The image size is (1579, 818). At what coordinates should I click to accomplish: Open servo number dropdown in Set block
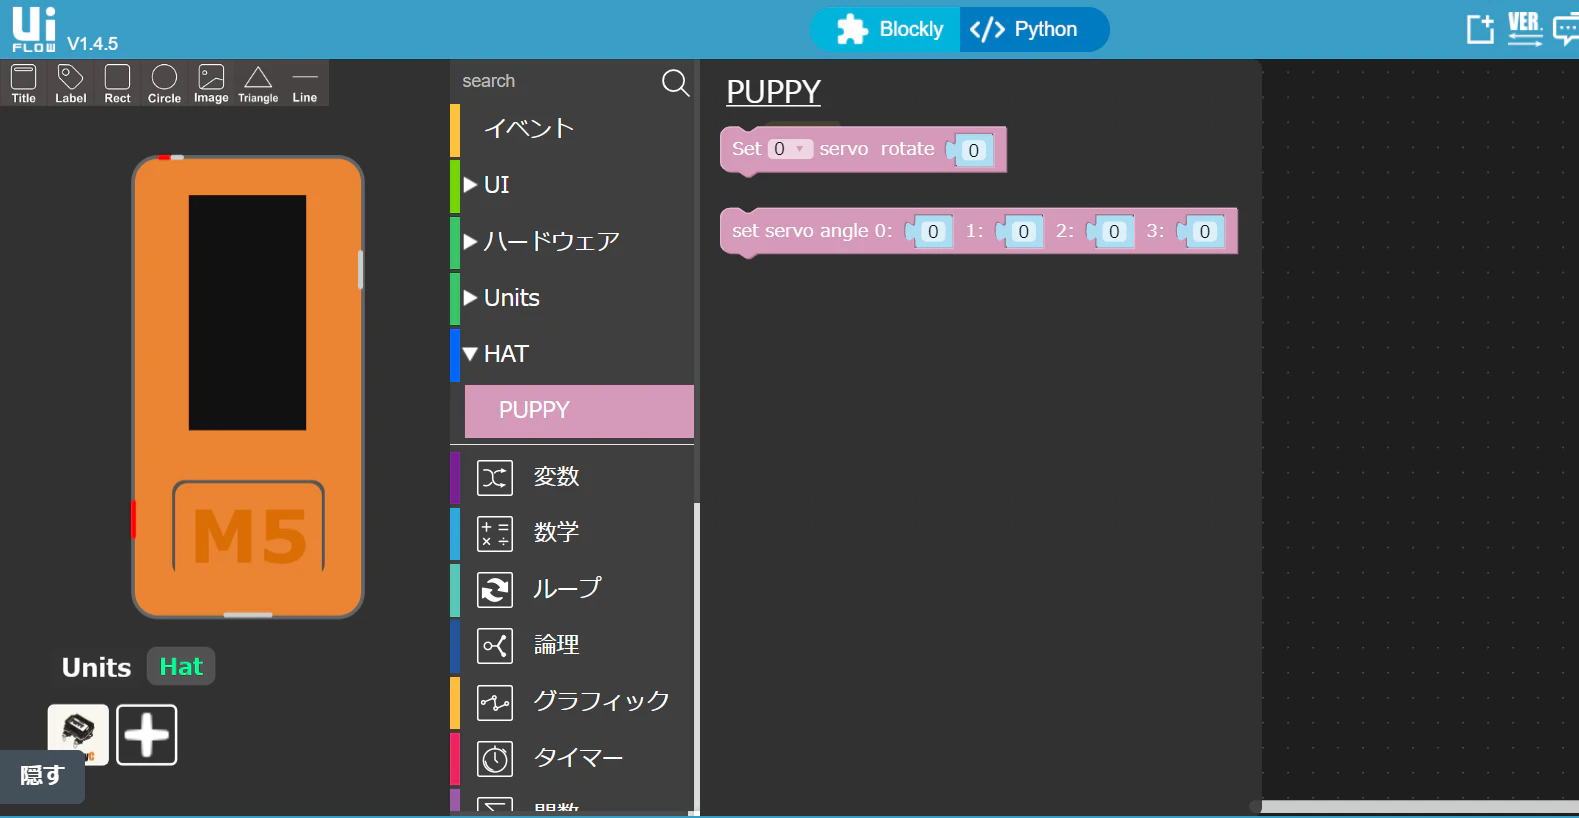[789, 149]
